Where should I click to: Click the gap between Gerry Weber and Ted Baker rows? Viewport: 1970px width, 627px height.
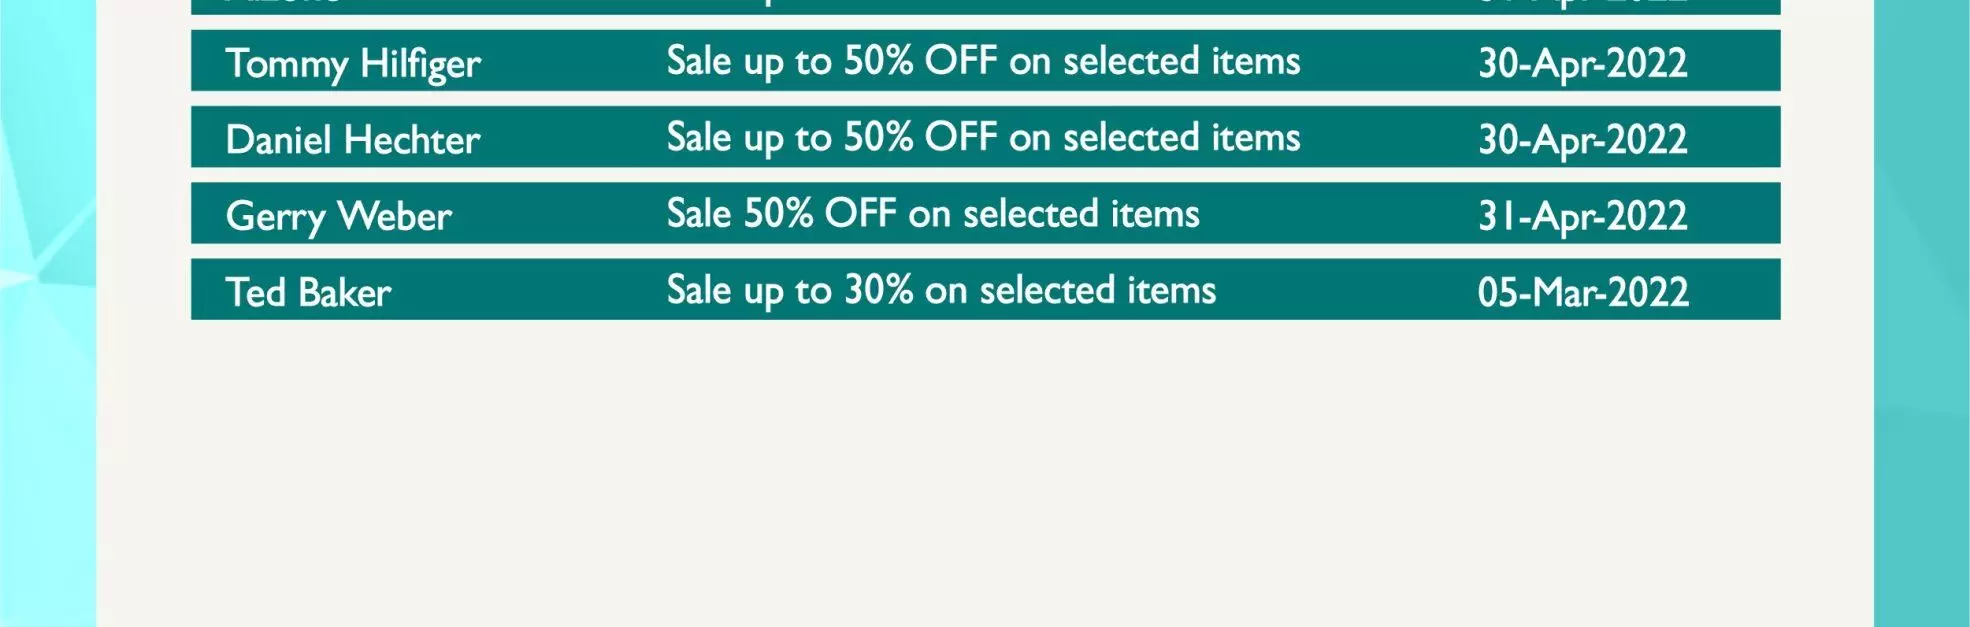[x=985, y=251]
